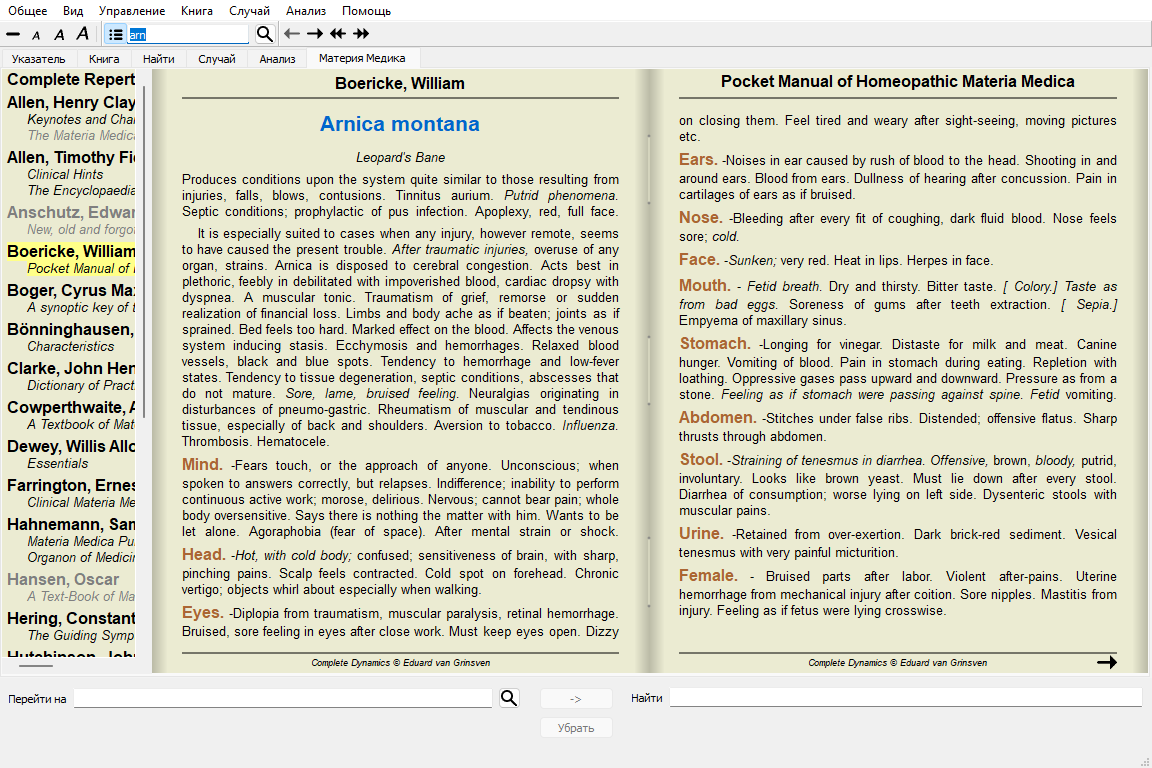
Task: Click the magnifier icon beside the toolbar search field
Action: pos(264,34)
